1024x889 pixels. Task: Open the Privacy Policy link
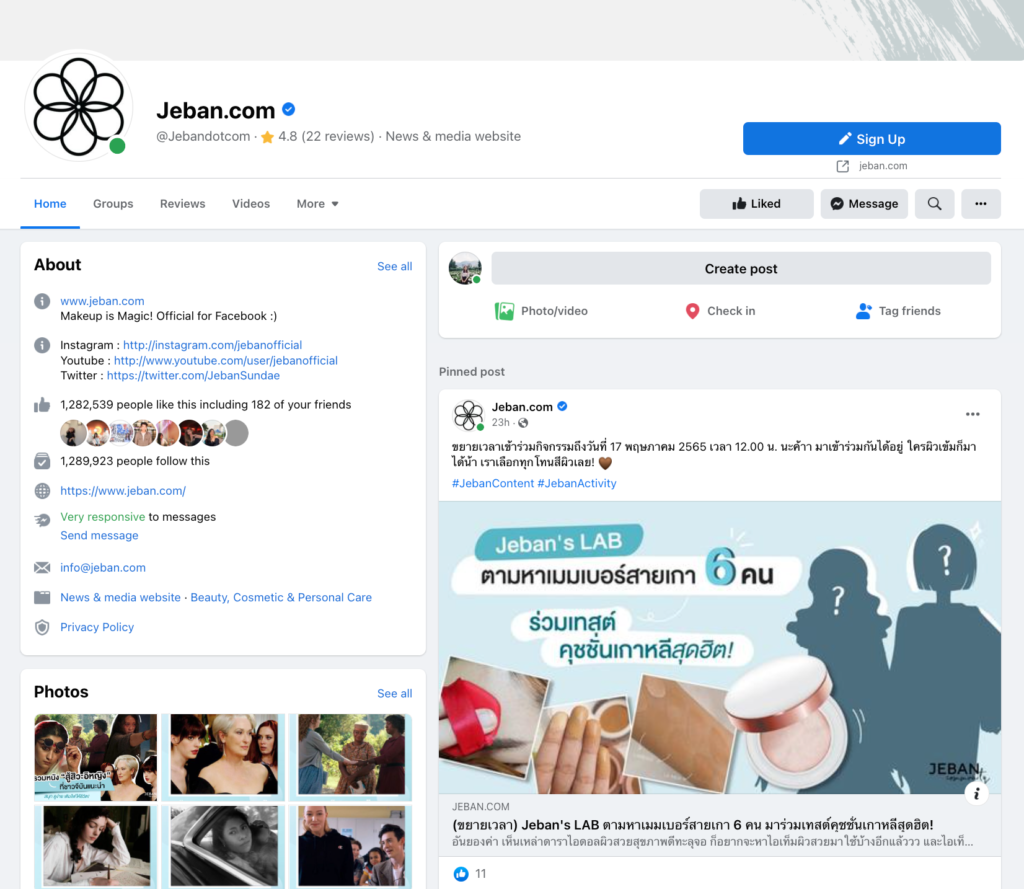click(97, 627)
